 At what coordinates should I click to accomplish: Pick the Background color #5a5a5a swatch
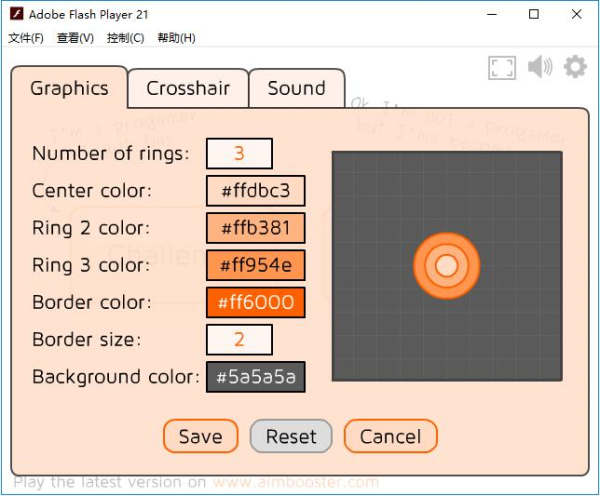[x=255, y=377]
